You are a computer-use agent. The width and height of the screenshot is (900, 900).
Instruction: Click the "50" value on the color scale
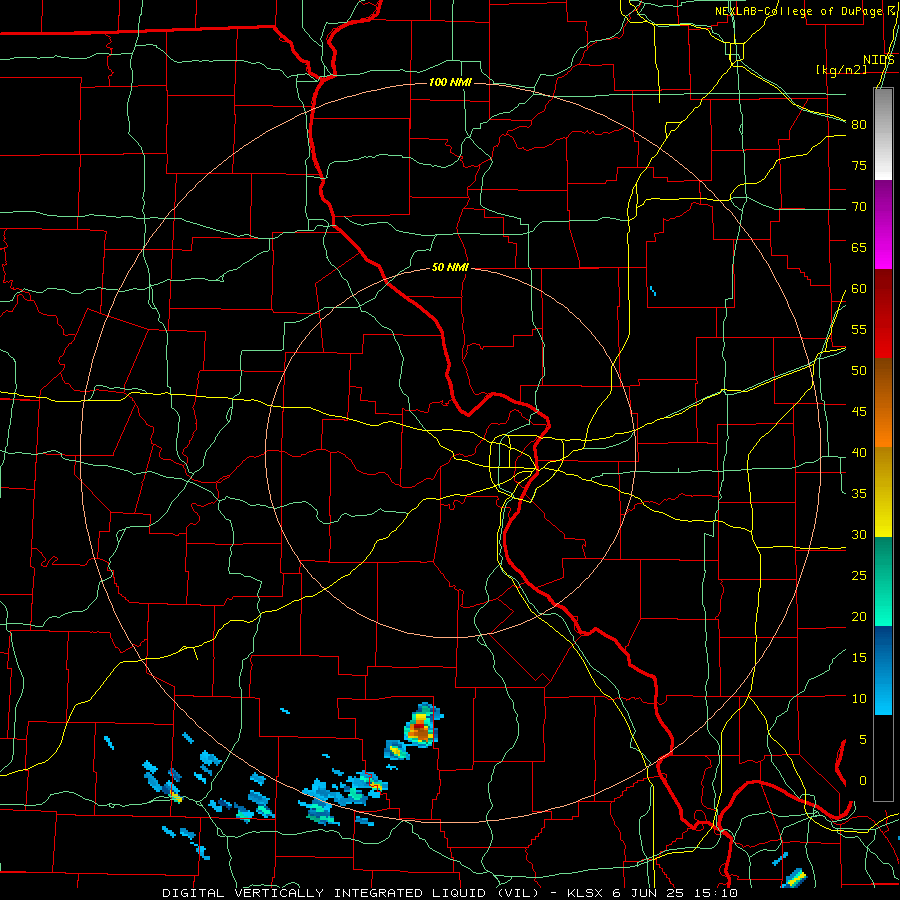coord(859,371)
